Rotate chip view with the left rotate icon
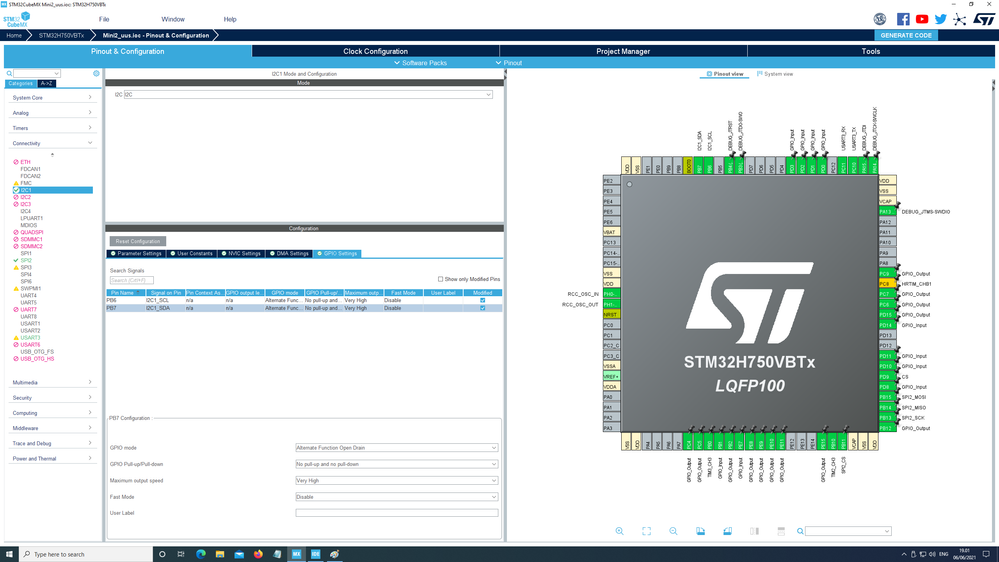This screenshot has height=562, width=999. 700,531
